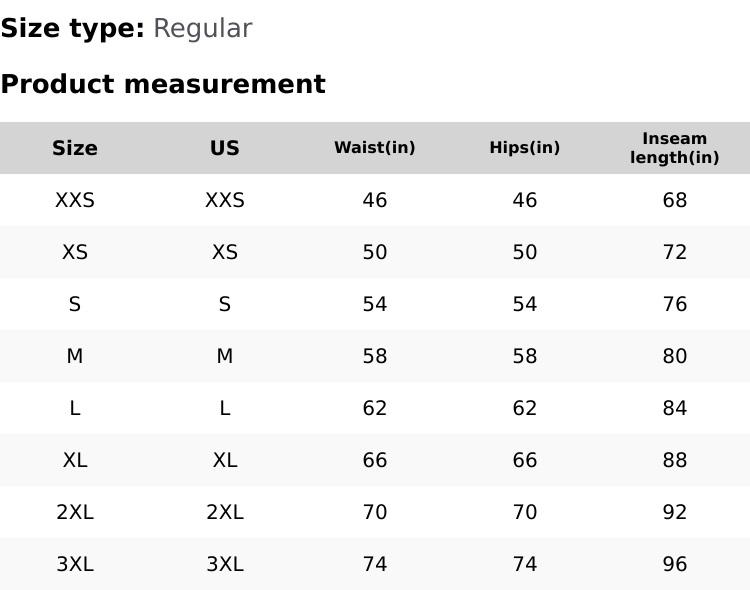Click 2XL in the Size column
750x590 pixels.
75,512
